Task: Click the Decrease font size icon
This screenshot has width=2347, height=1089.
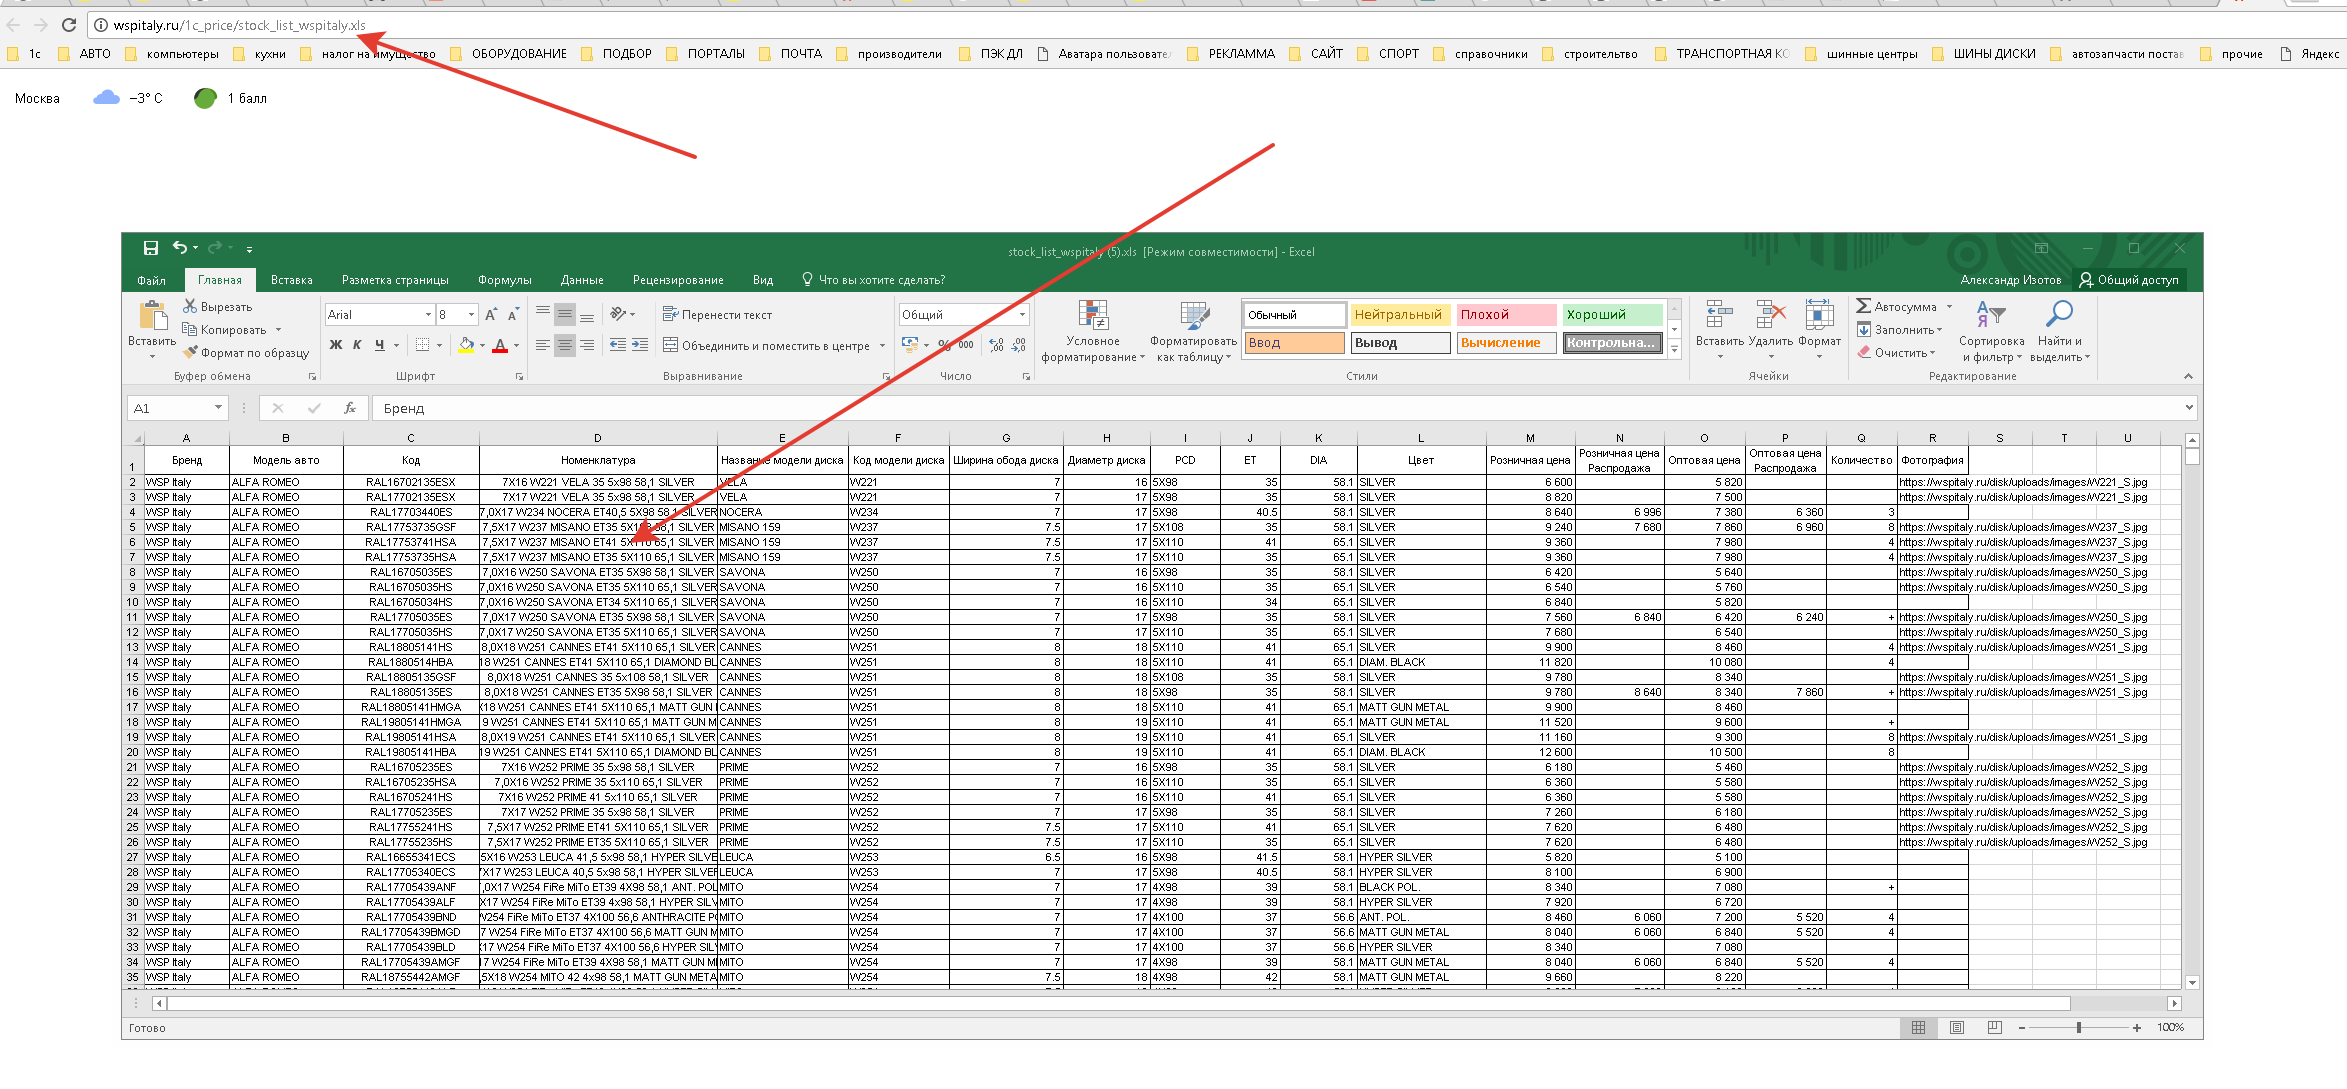Action: [513, 315]
